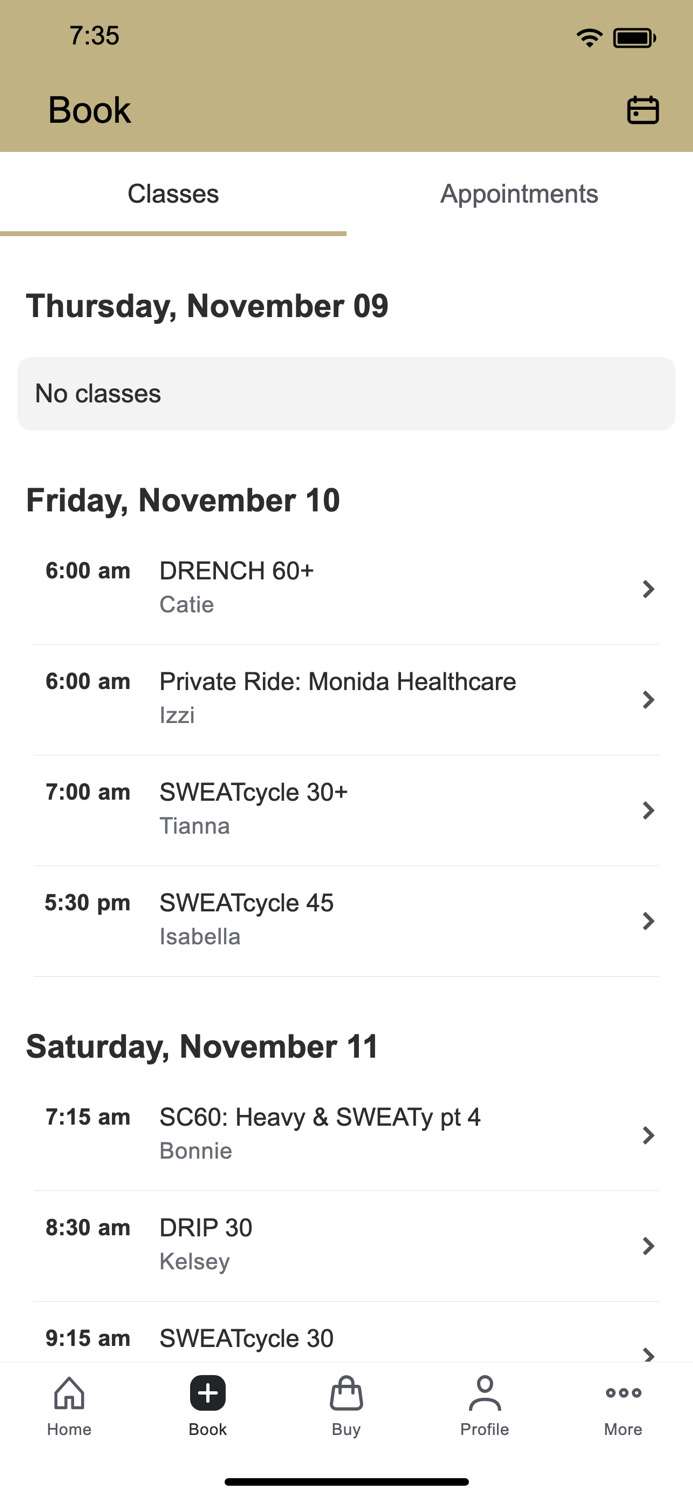693x1500 pixels.
Task: Tap the Wi-Fi status icon
Action: [589, 38]
